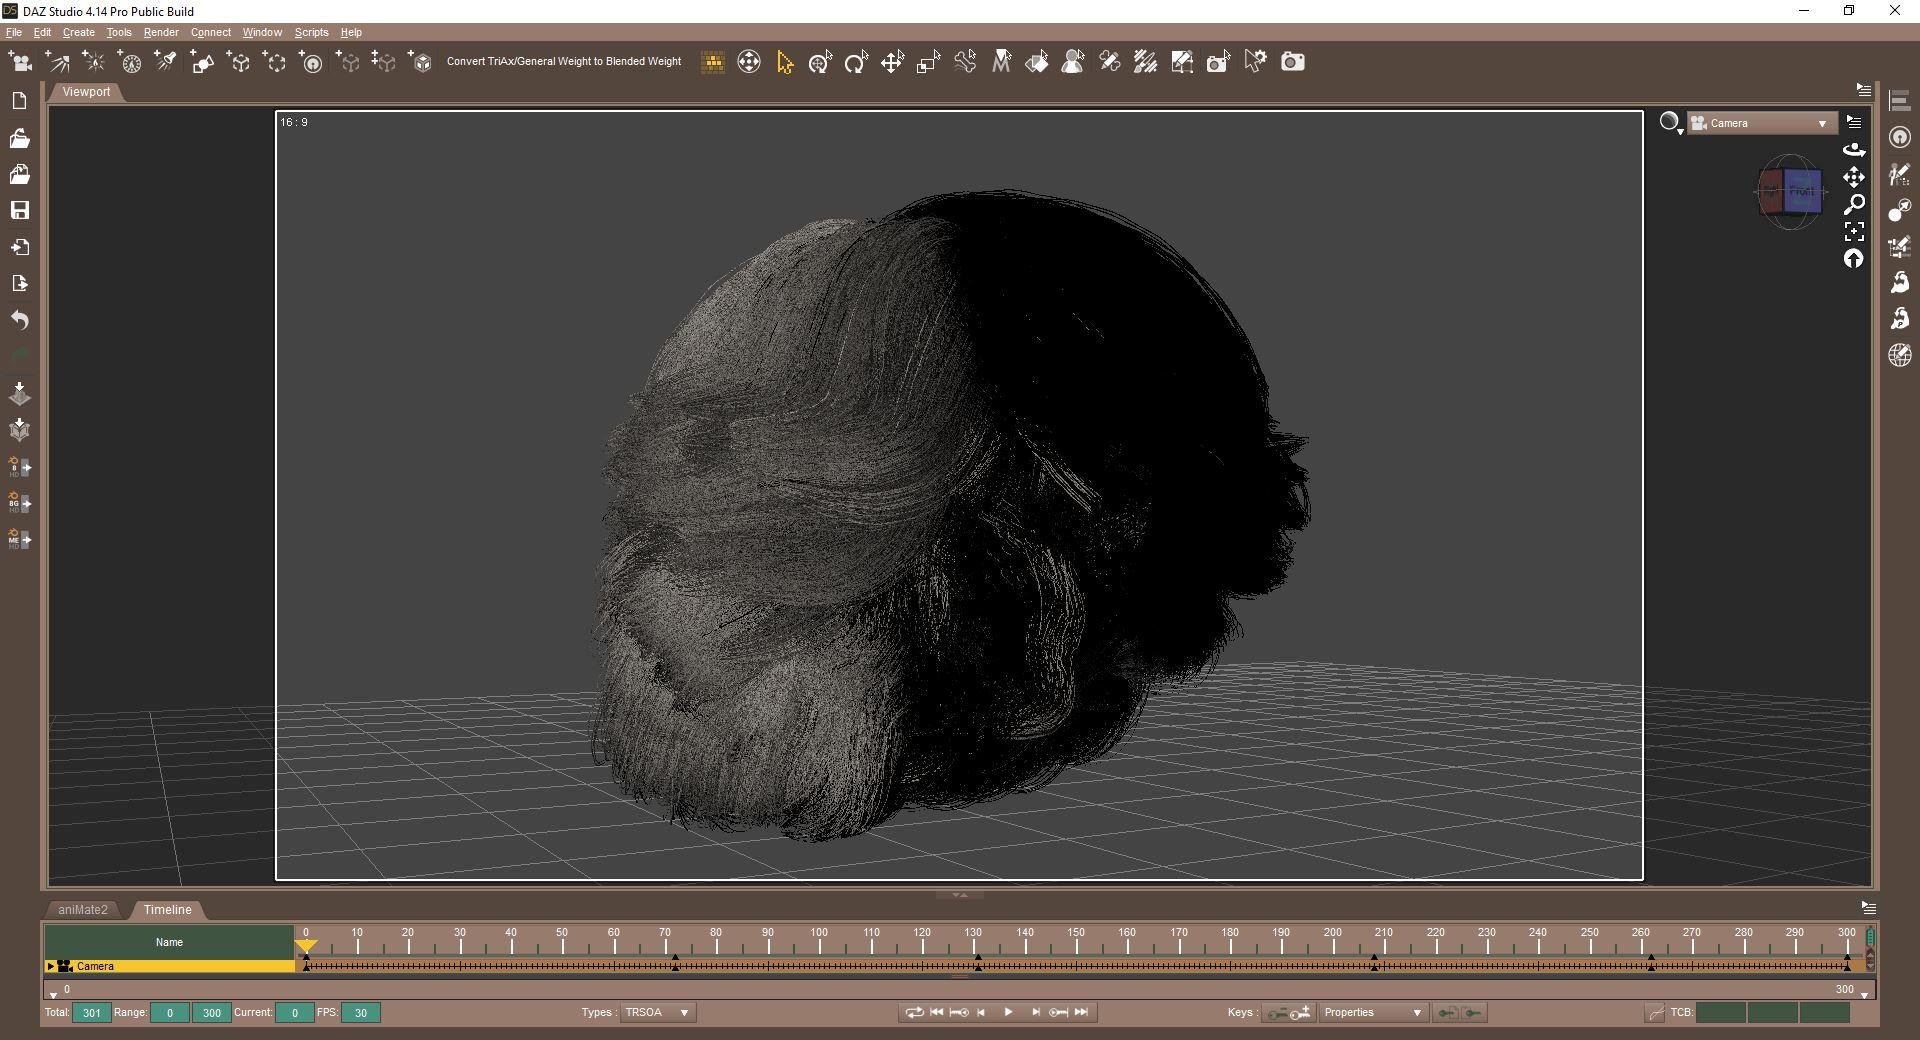Expand the Camera row in the timeline
Screen dimensions: 1920x1040
point(50,966)
